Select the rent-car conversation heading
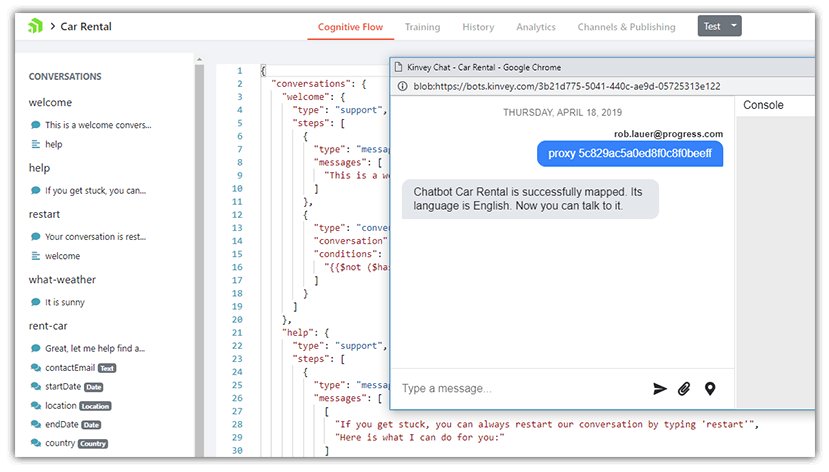 click(48, 326)
